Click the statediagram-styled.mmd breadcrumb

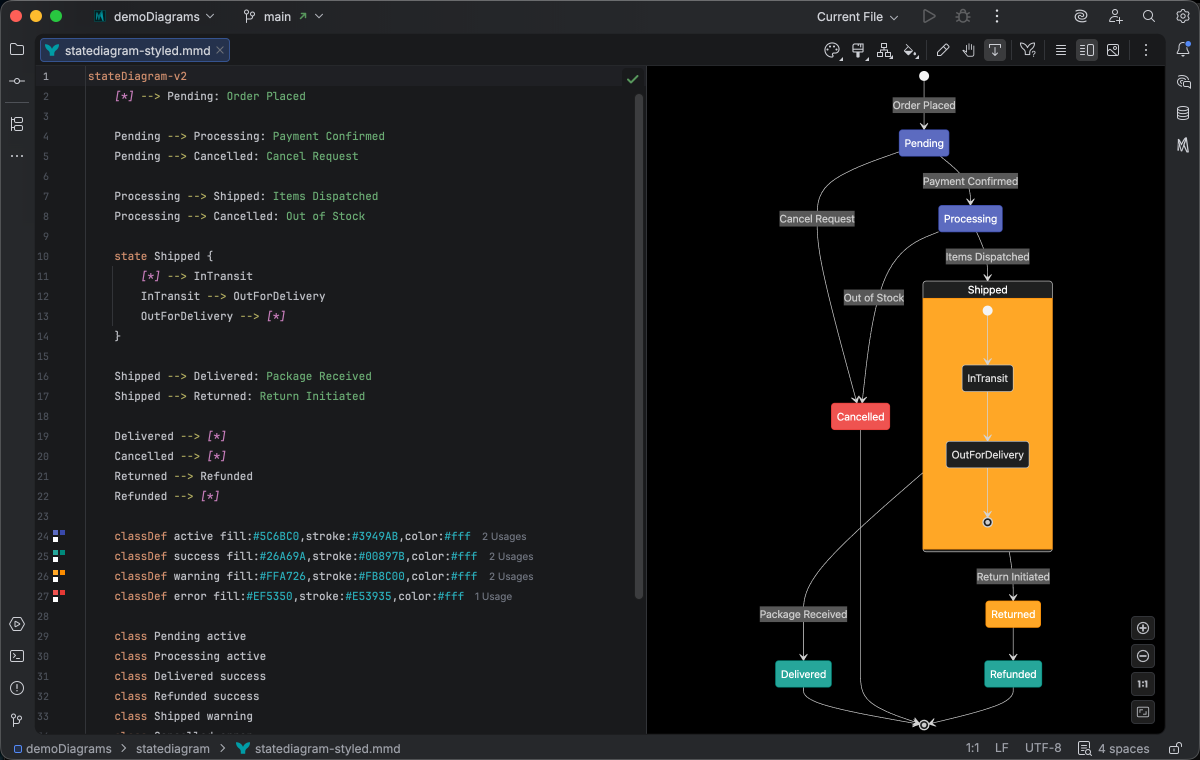(x=318, y=748)
